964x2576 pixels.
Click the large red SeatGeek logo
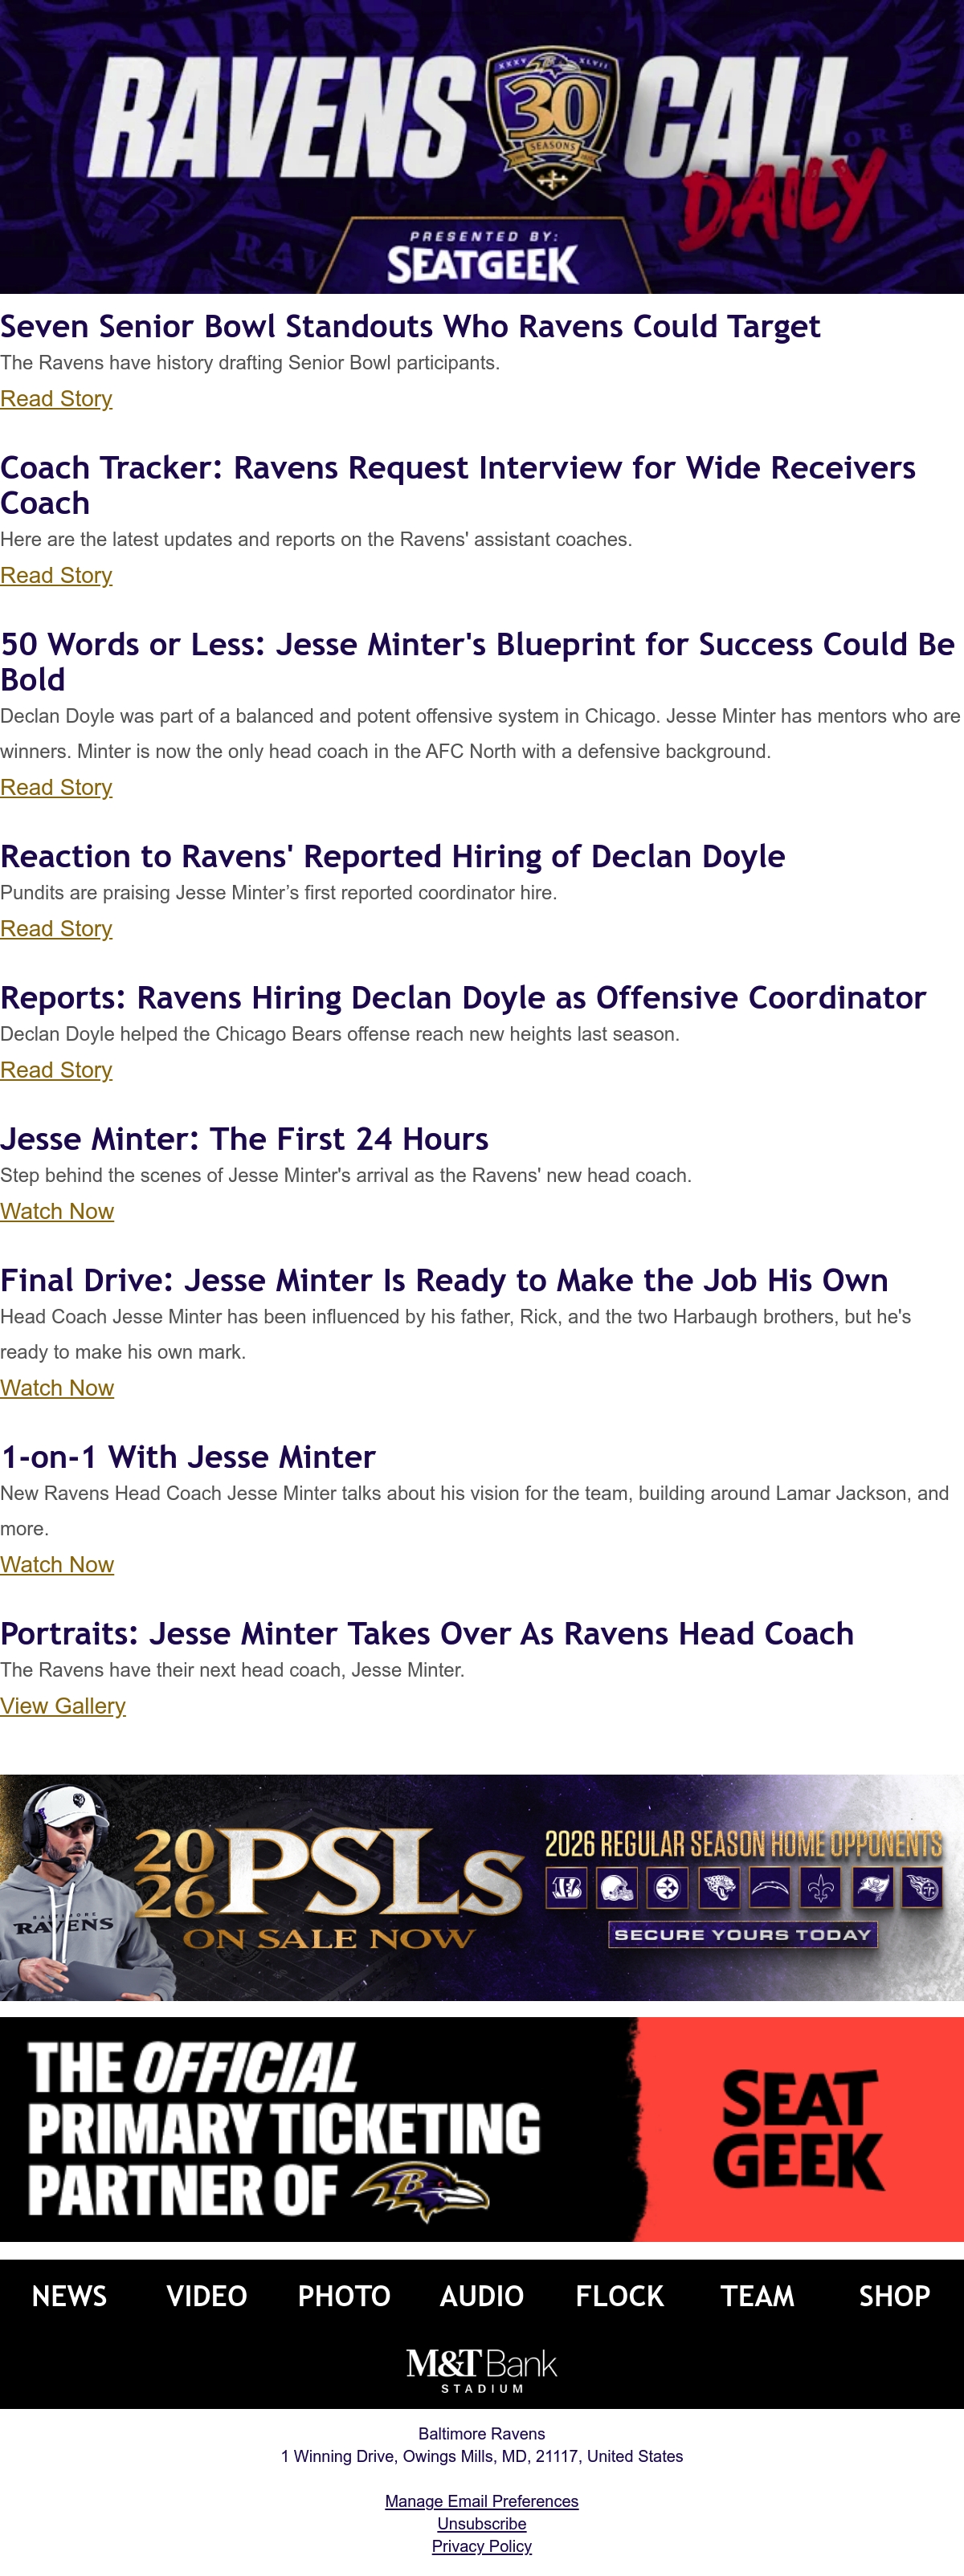point(798,2129)
